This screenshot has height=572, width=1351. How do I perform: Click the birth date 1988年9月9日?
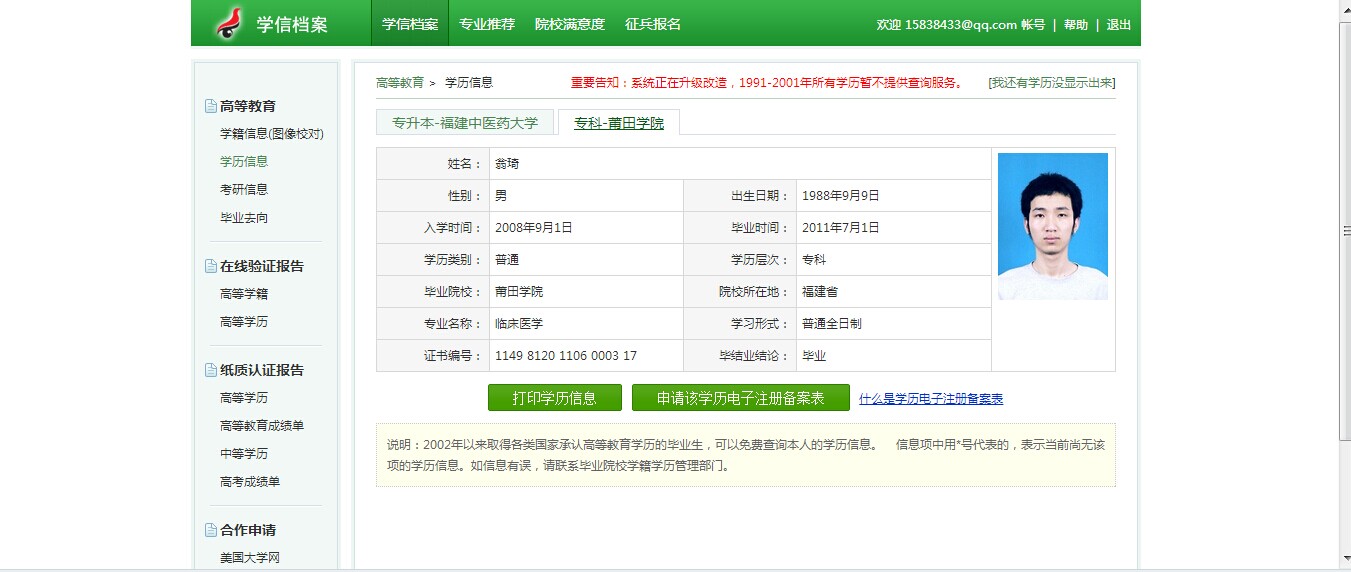click(841, 196)
